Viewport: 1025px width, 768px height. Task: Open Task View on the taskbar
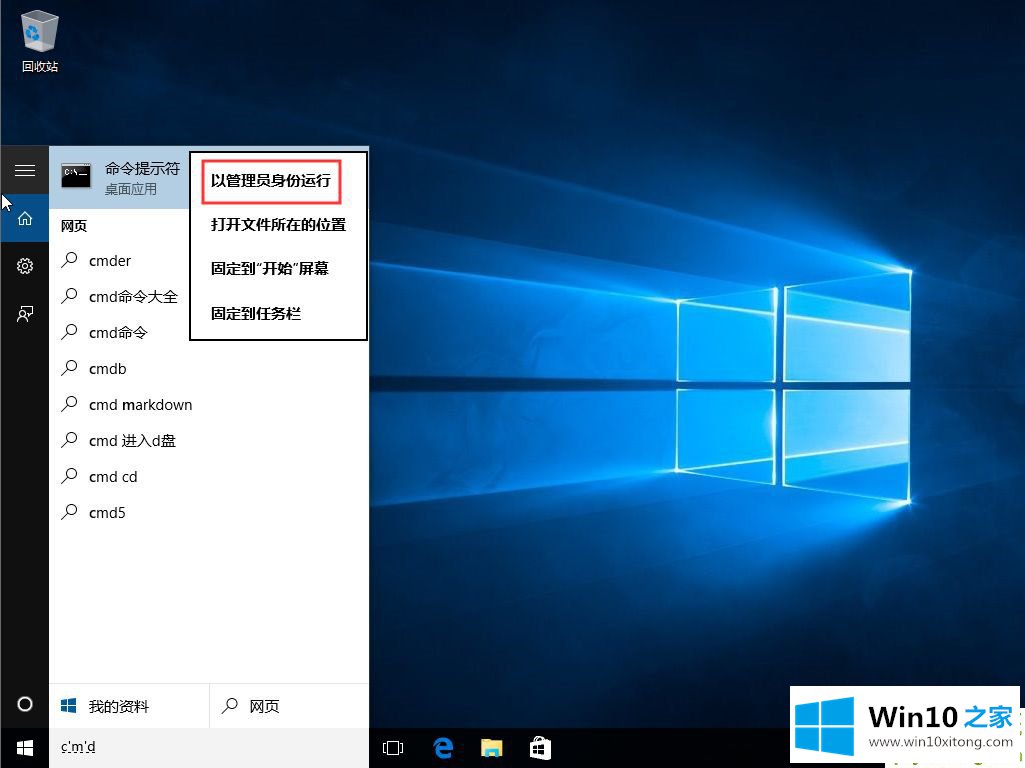(393, 748)
